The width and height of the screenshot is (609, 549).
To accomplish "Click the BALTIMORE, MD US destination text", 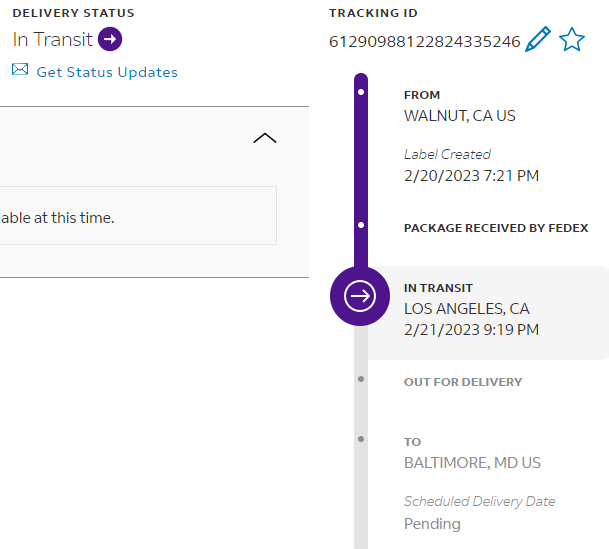I will click(x=472, y=463).
